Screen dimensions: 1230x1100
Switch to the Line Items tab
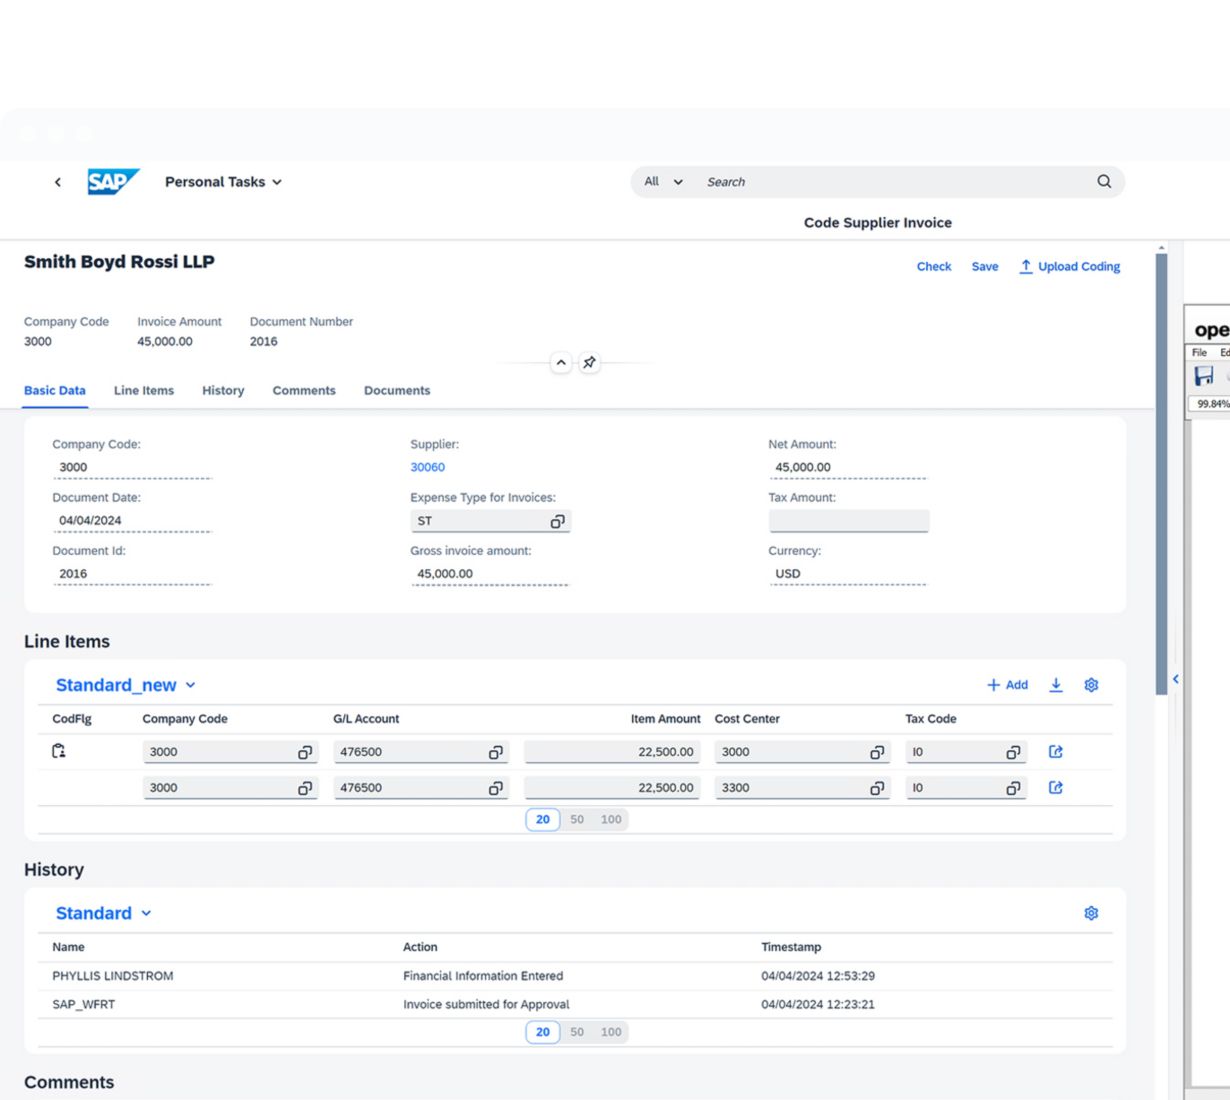click(x=144, y=391)
